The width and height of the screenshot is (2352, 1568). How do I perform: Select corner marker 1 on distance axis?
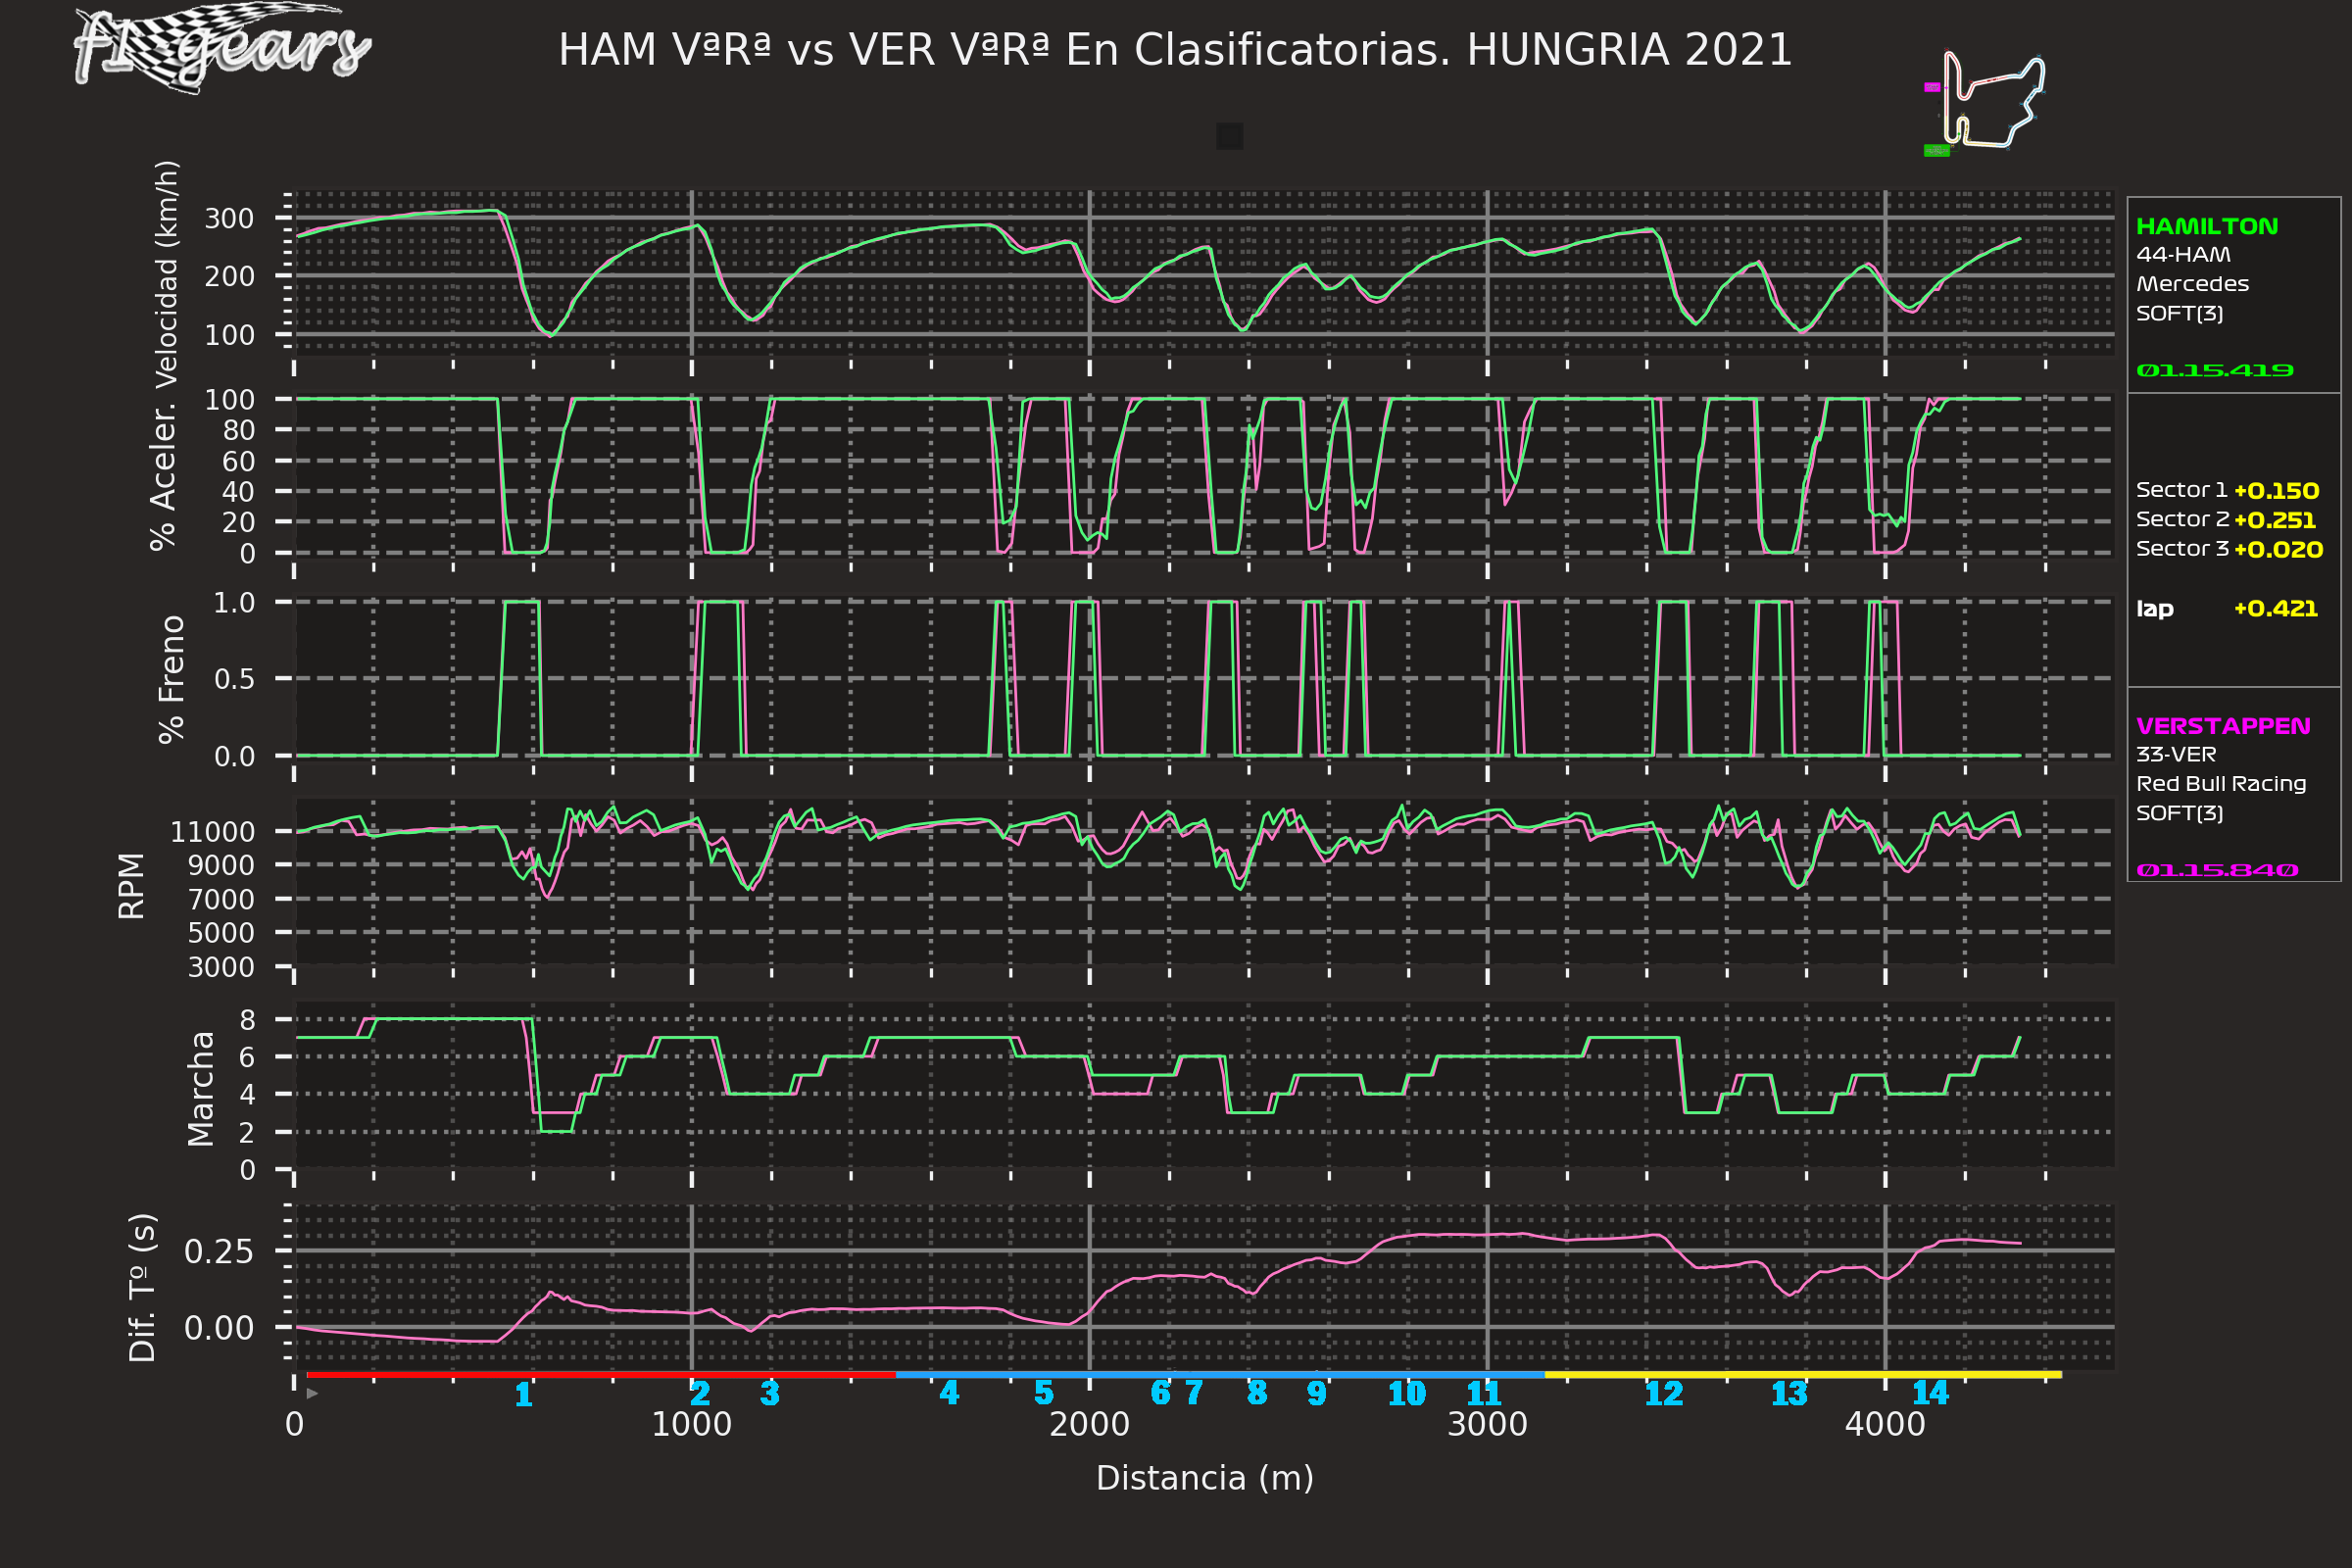(x=523, y=1394)
